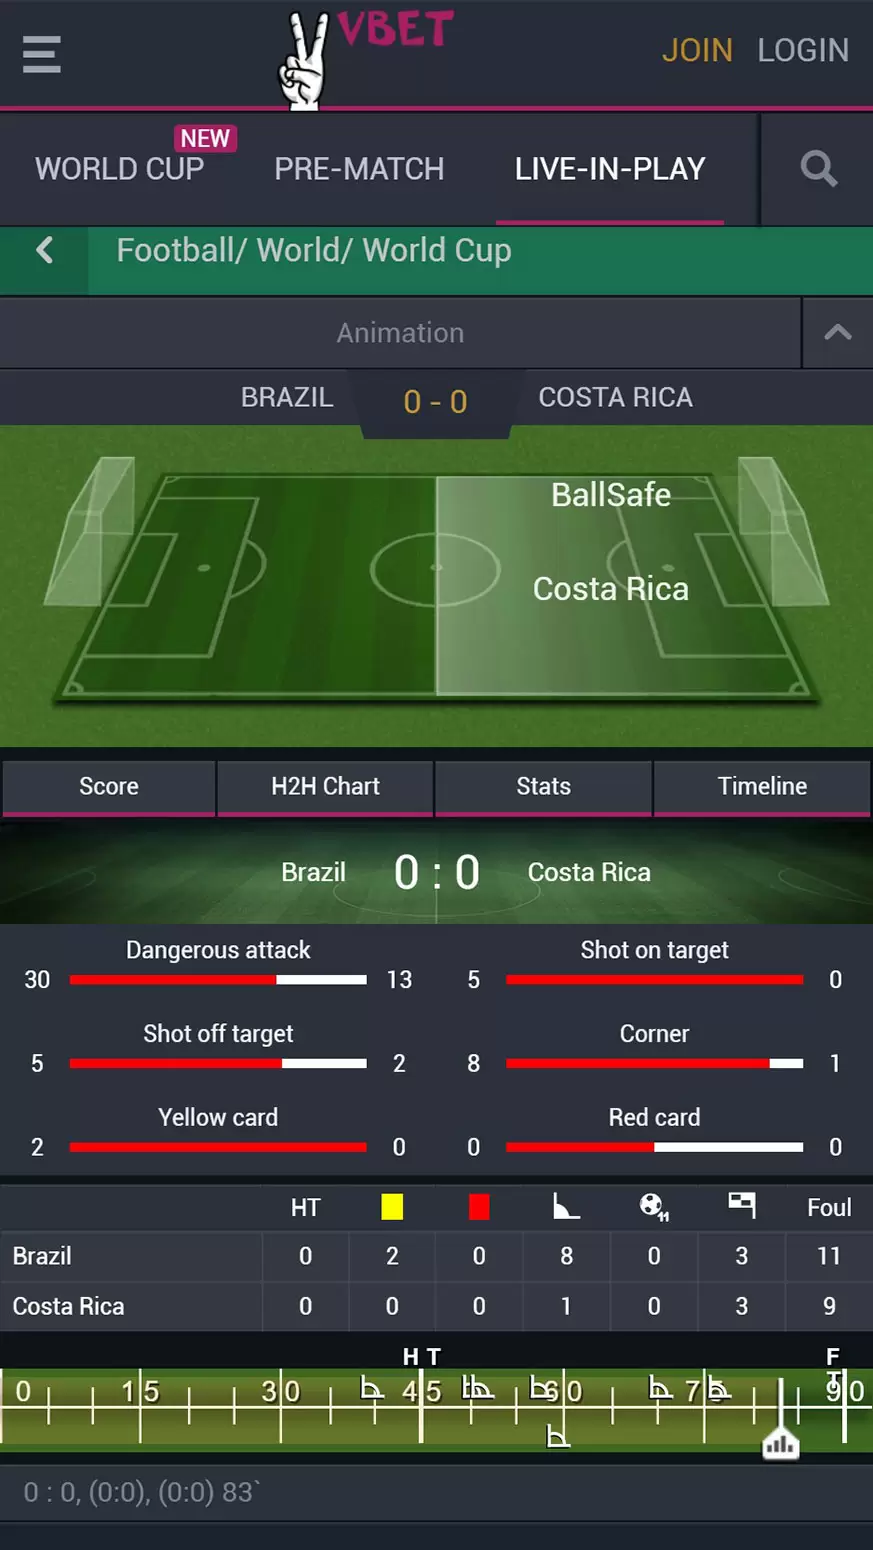Select the red card column icon
The width and height of the screenshot is (873, 1550).
(479, 1207)
